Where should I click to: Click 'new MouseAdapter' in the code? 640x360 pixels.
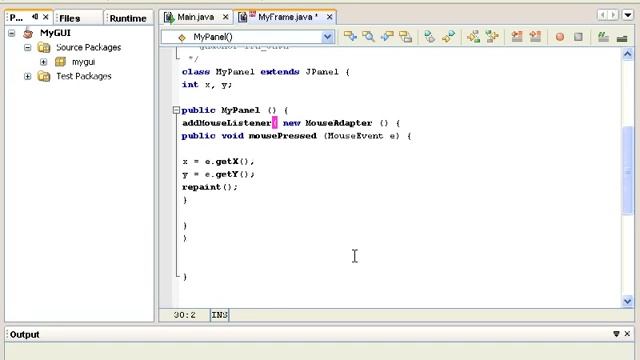coord(327,123)
